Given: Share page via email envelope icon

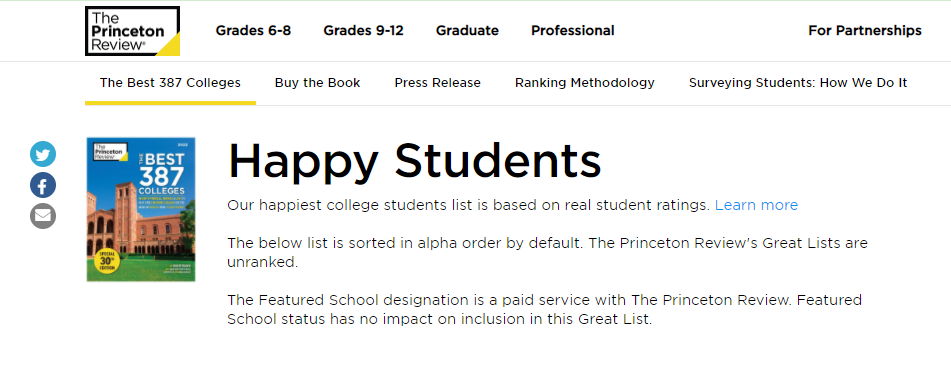Looking at the screenshot, I should coord(43,216).
